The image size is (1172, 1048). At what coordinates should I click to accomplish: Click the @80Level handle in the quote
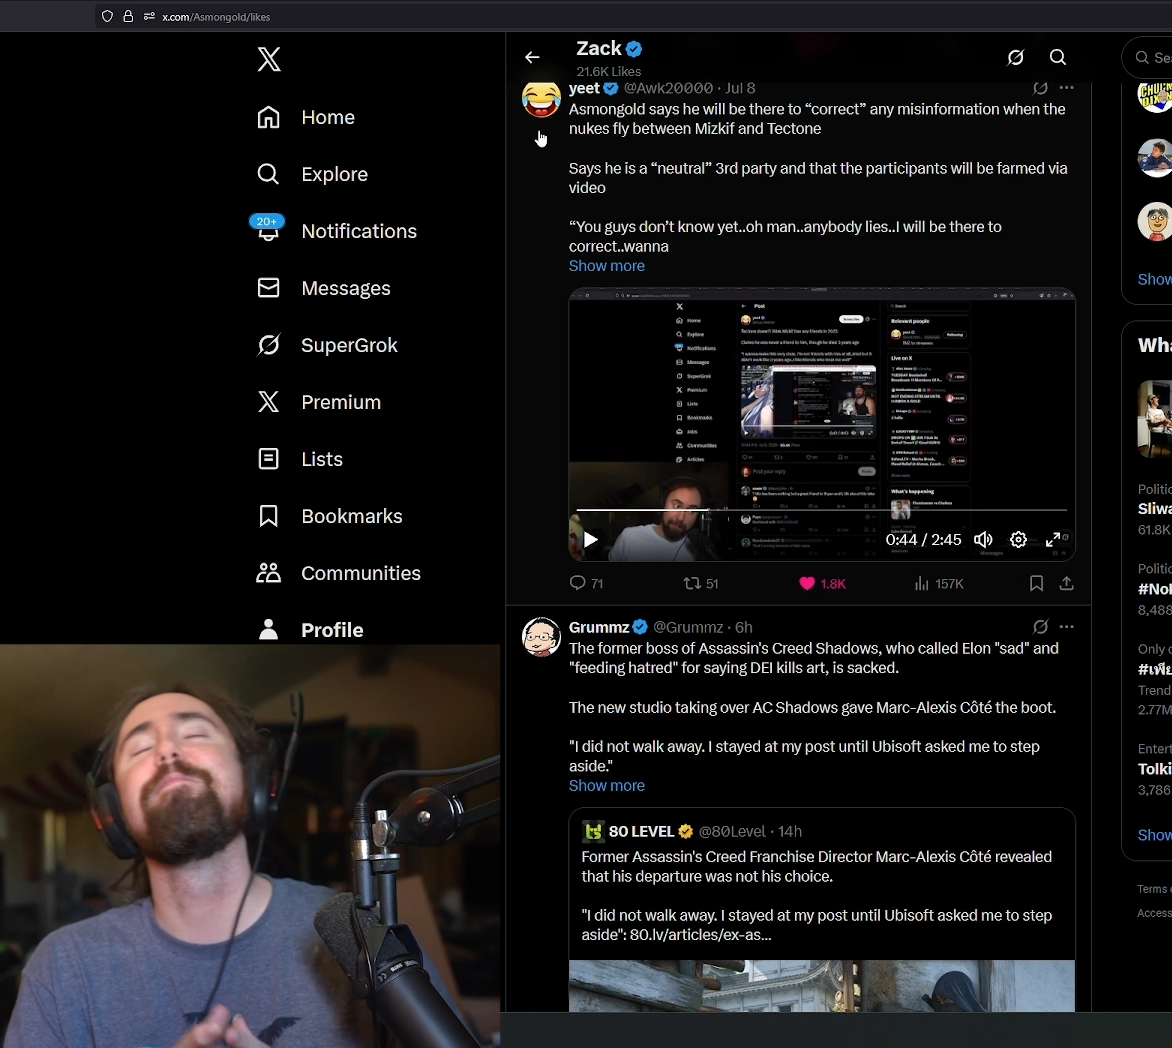pos(732,831)
